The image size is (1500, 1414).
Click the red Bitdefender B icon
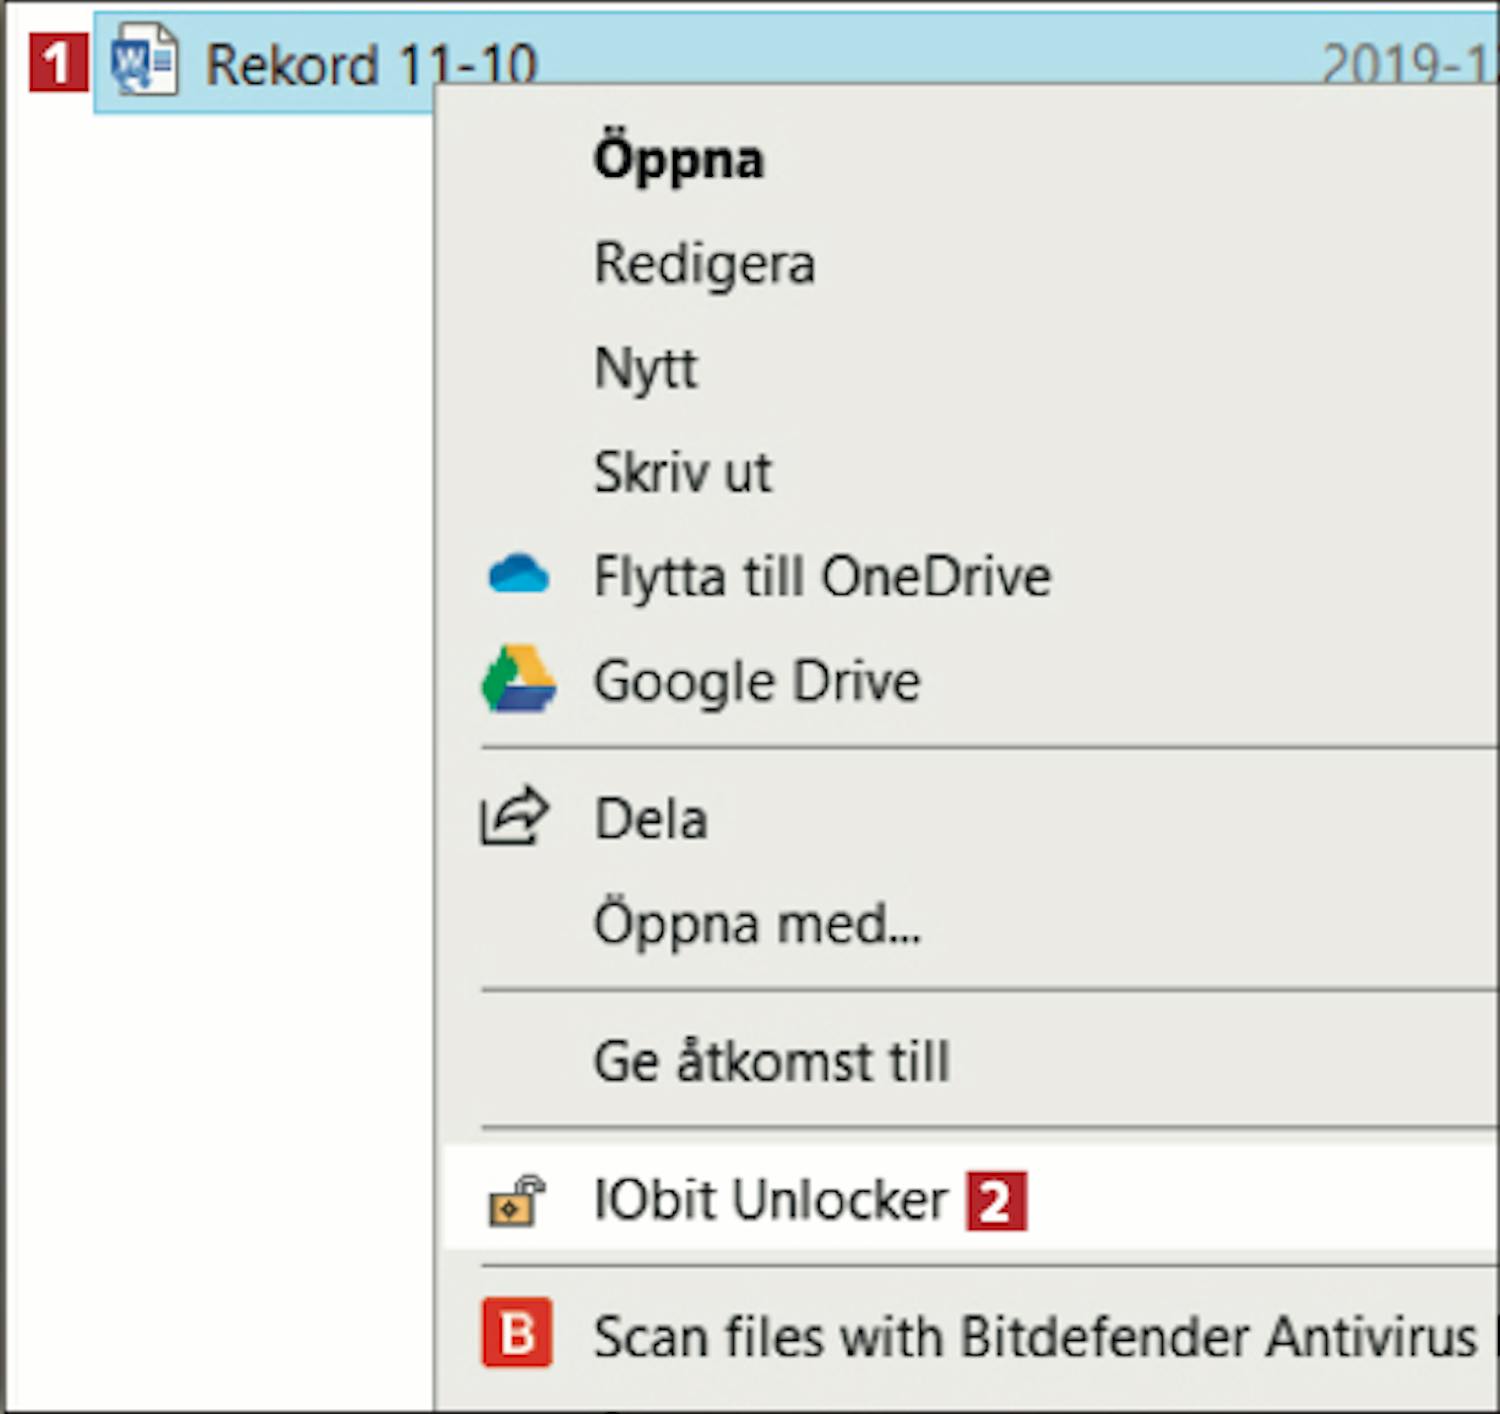(x=516, y=1333)
